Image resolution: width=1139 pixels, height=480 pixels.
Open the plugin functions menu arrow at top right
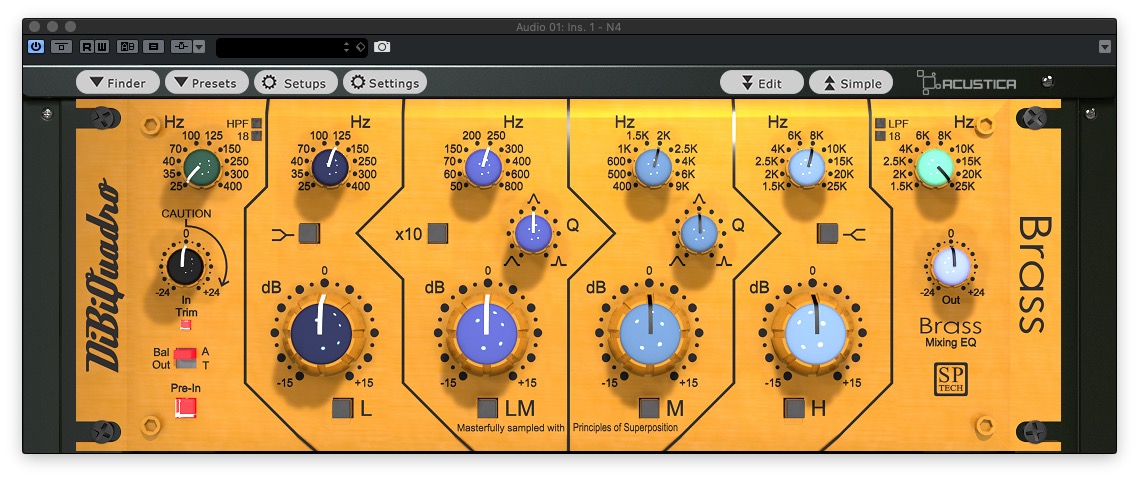pyautogui.click(x=1105, y=46)
